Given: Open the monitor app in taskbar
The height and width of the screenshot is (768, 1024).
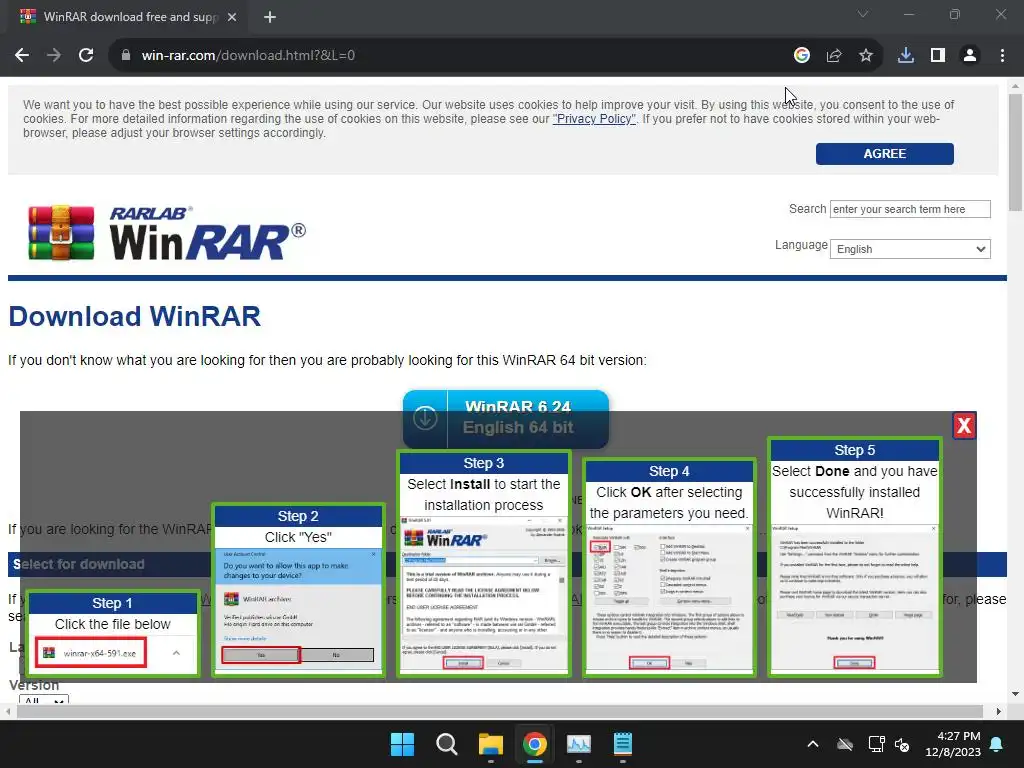Looking at the screenshot, I should (579, 744).
